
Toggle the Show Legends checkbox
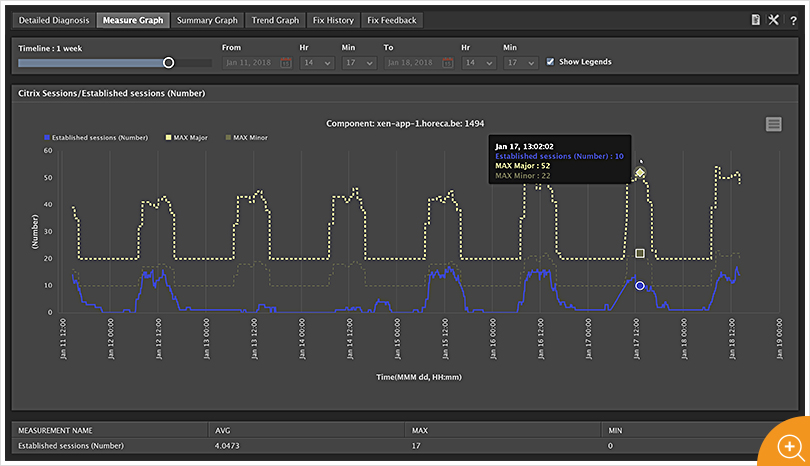pos(550,61)
